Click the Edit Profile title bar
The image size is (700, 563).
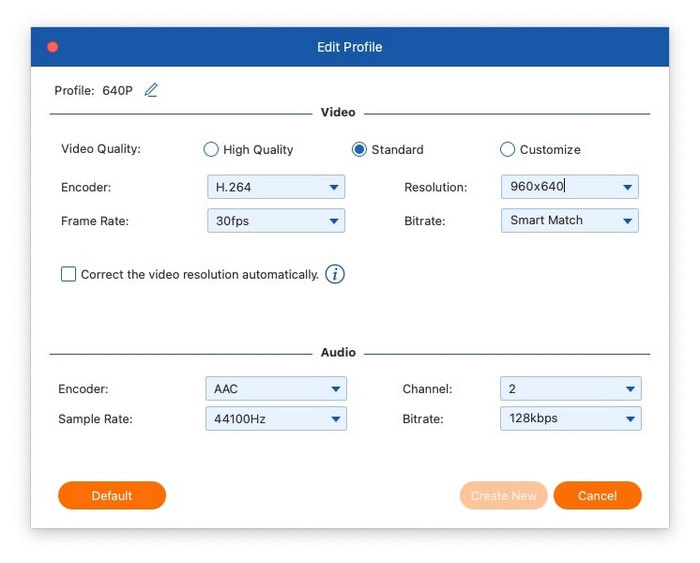(350, 47)
